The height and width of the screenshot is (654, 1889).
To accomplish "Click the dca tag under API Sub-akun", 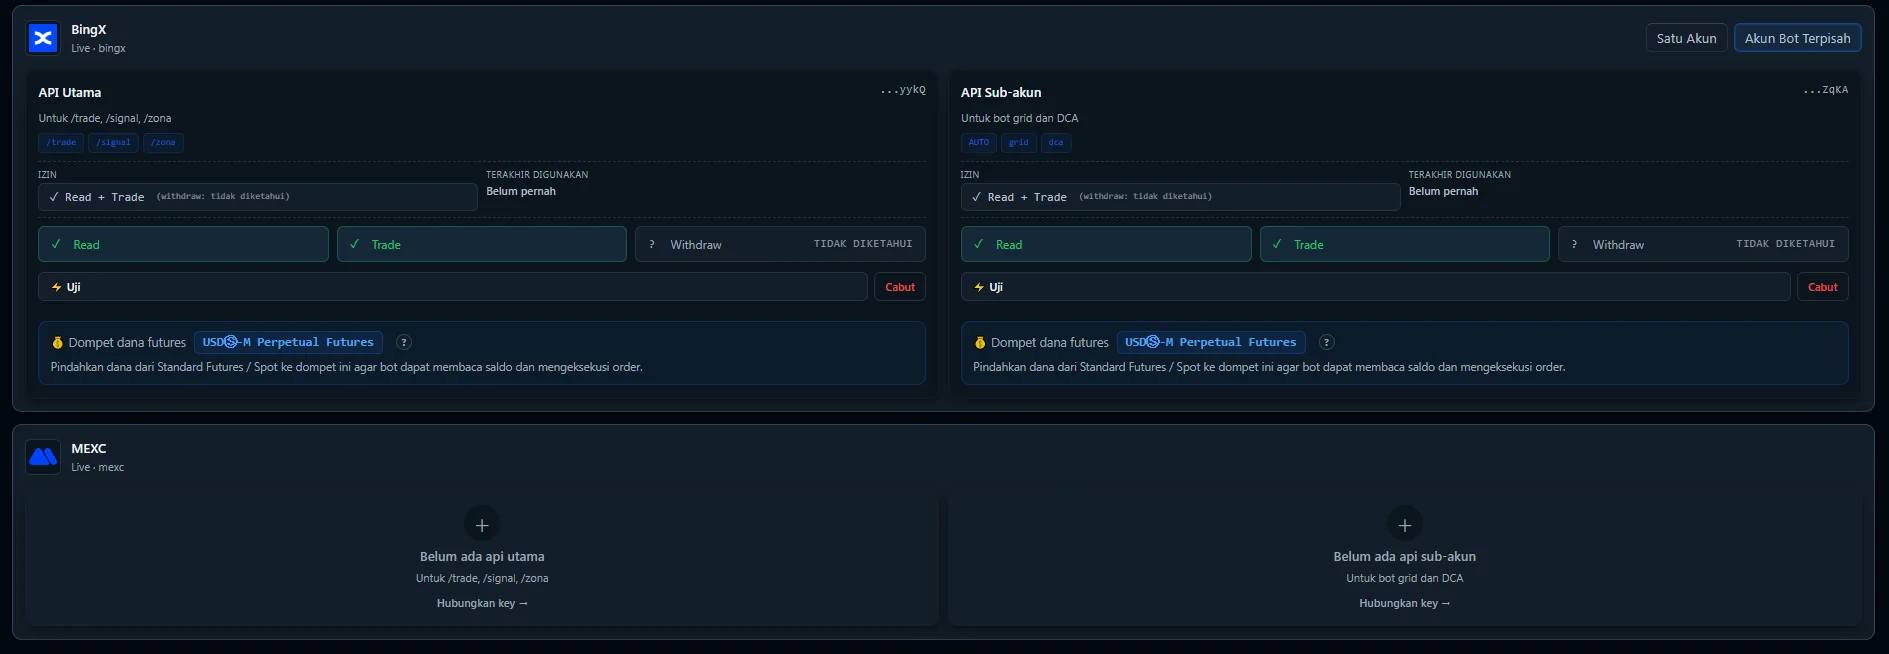I will 1056,143.
